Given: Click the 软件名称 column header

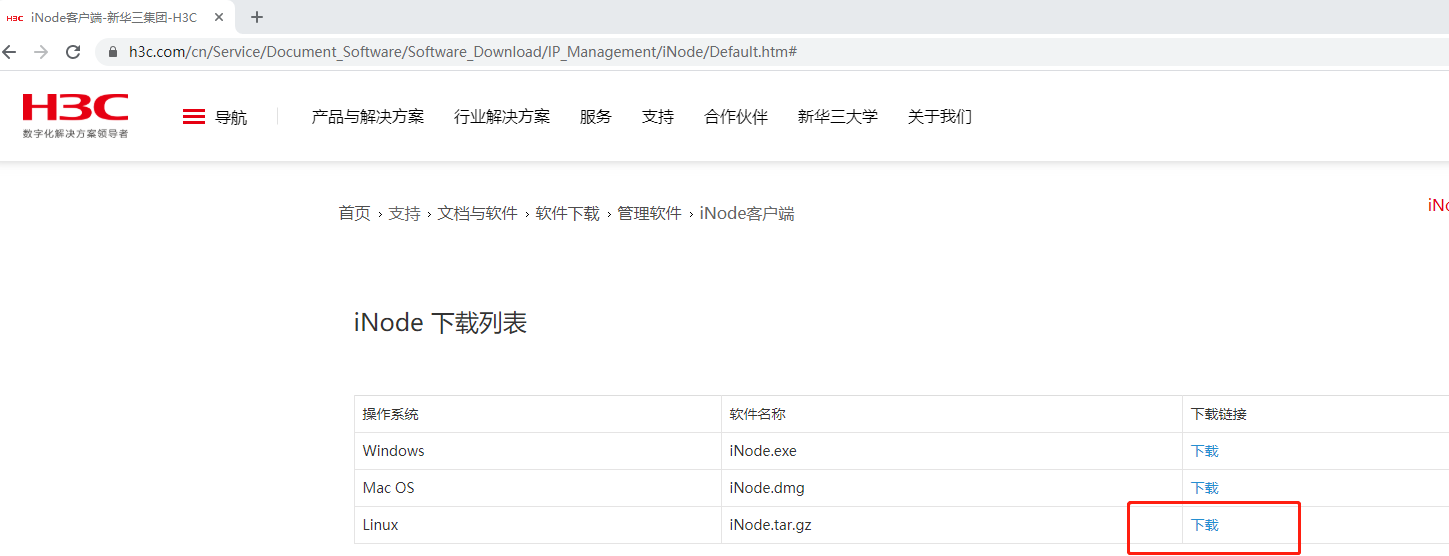Looking at the screenshot, I should click(x=758, y=414).
